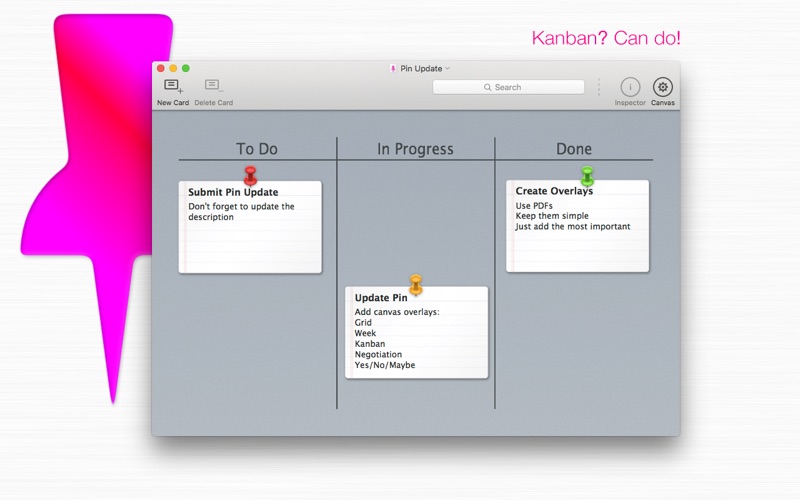Screen dimensions: 800x500
Task: Expand the Pin Update title dropdown chevron
Action: point(447,68)
